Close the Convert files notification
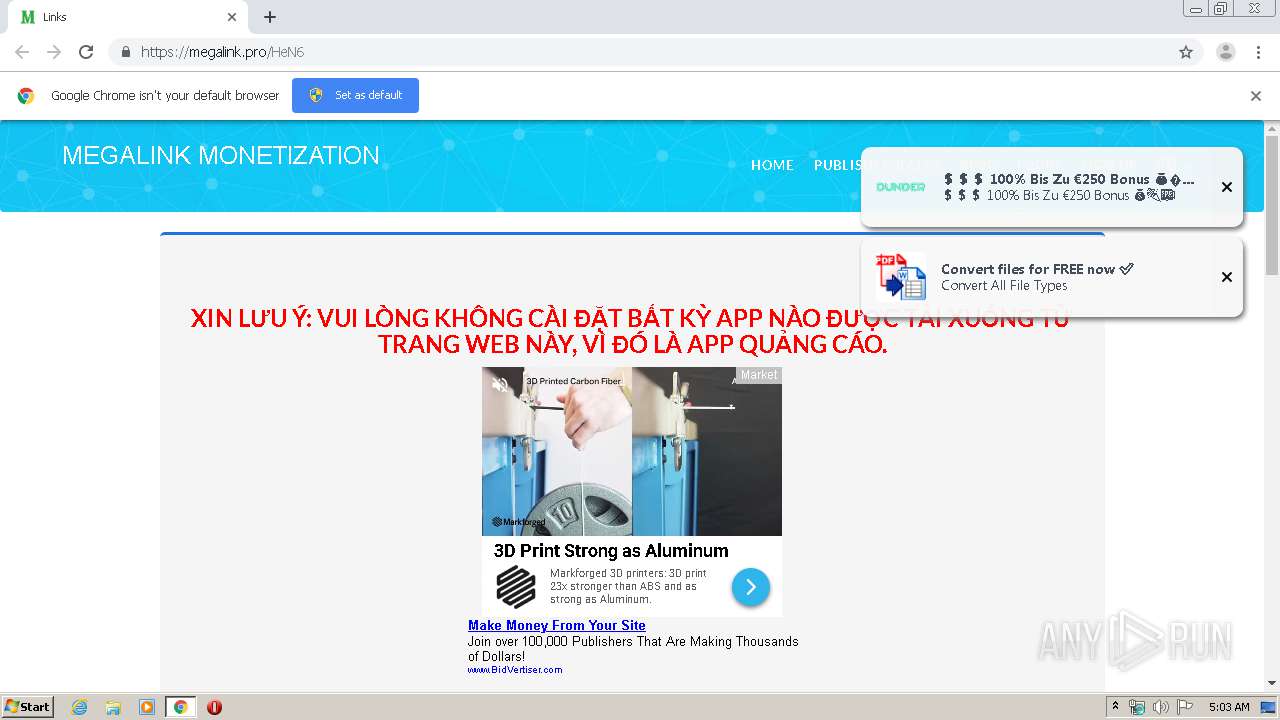The height and width of the screenshot is (720, 1280). point(1227,277)
